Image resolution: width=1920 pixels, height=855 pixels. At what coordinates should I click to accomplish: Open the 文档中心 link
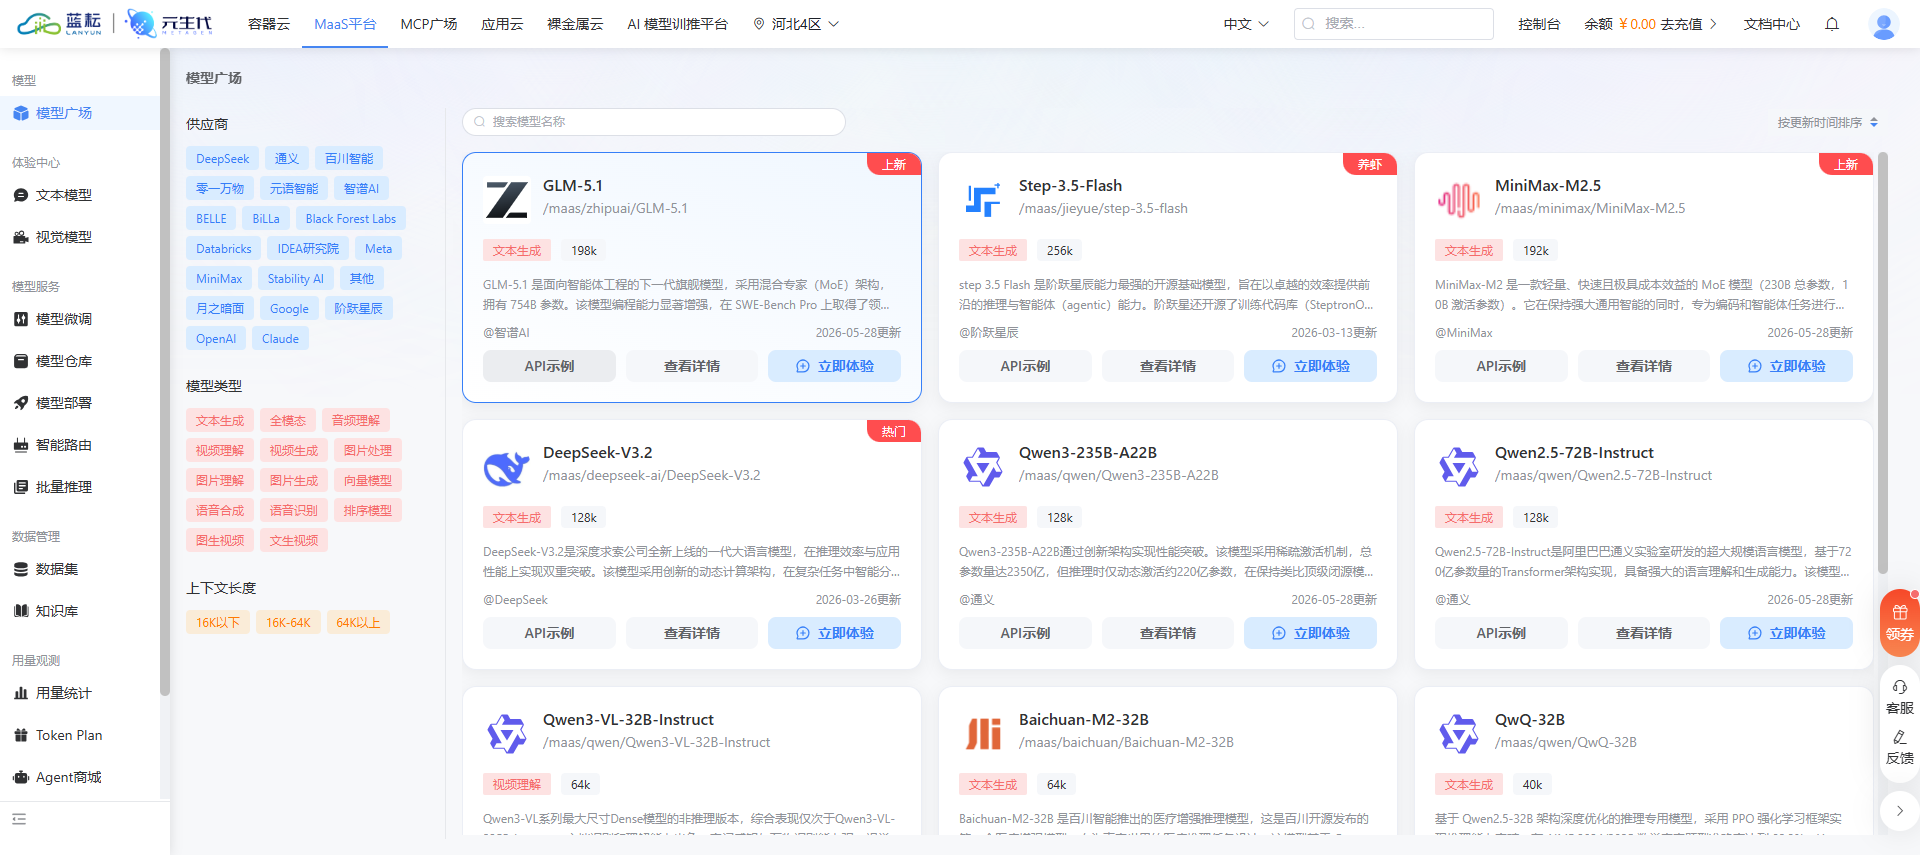point(1772,24)
